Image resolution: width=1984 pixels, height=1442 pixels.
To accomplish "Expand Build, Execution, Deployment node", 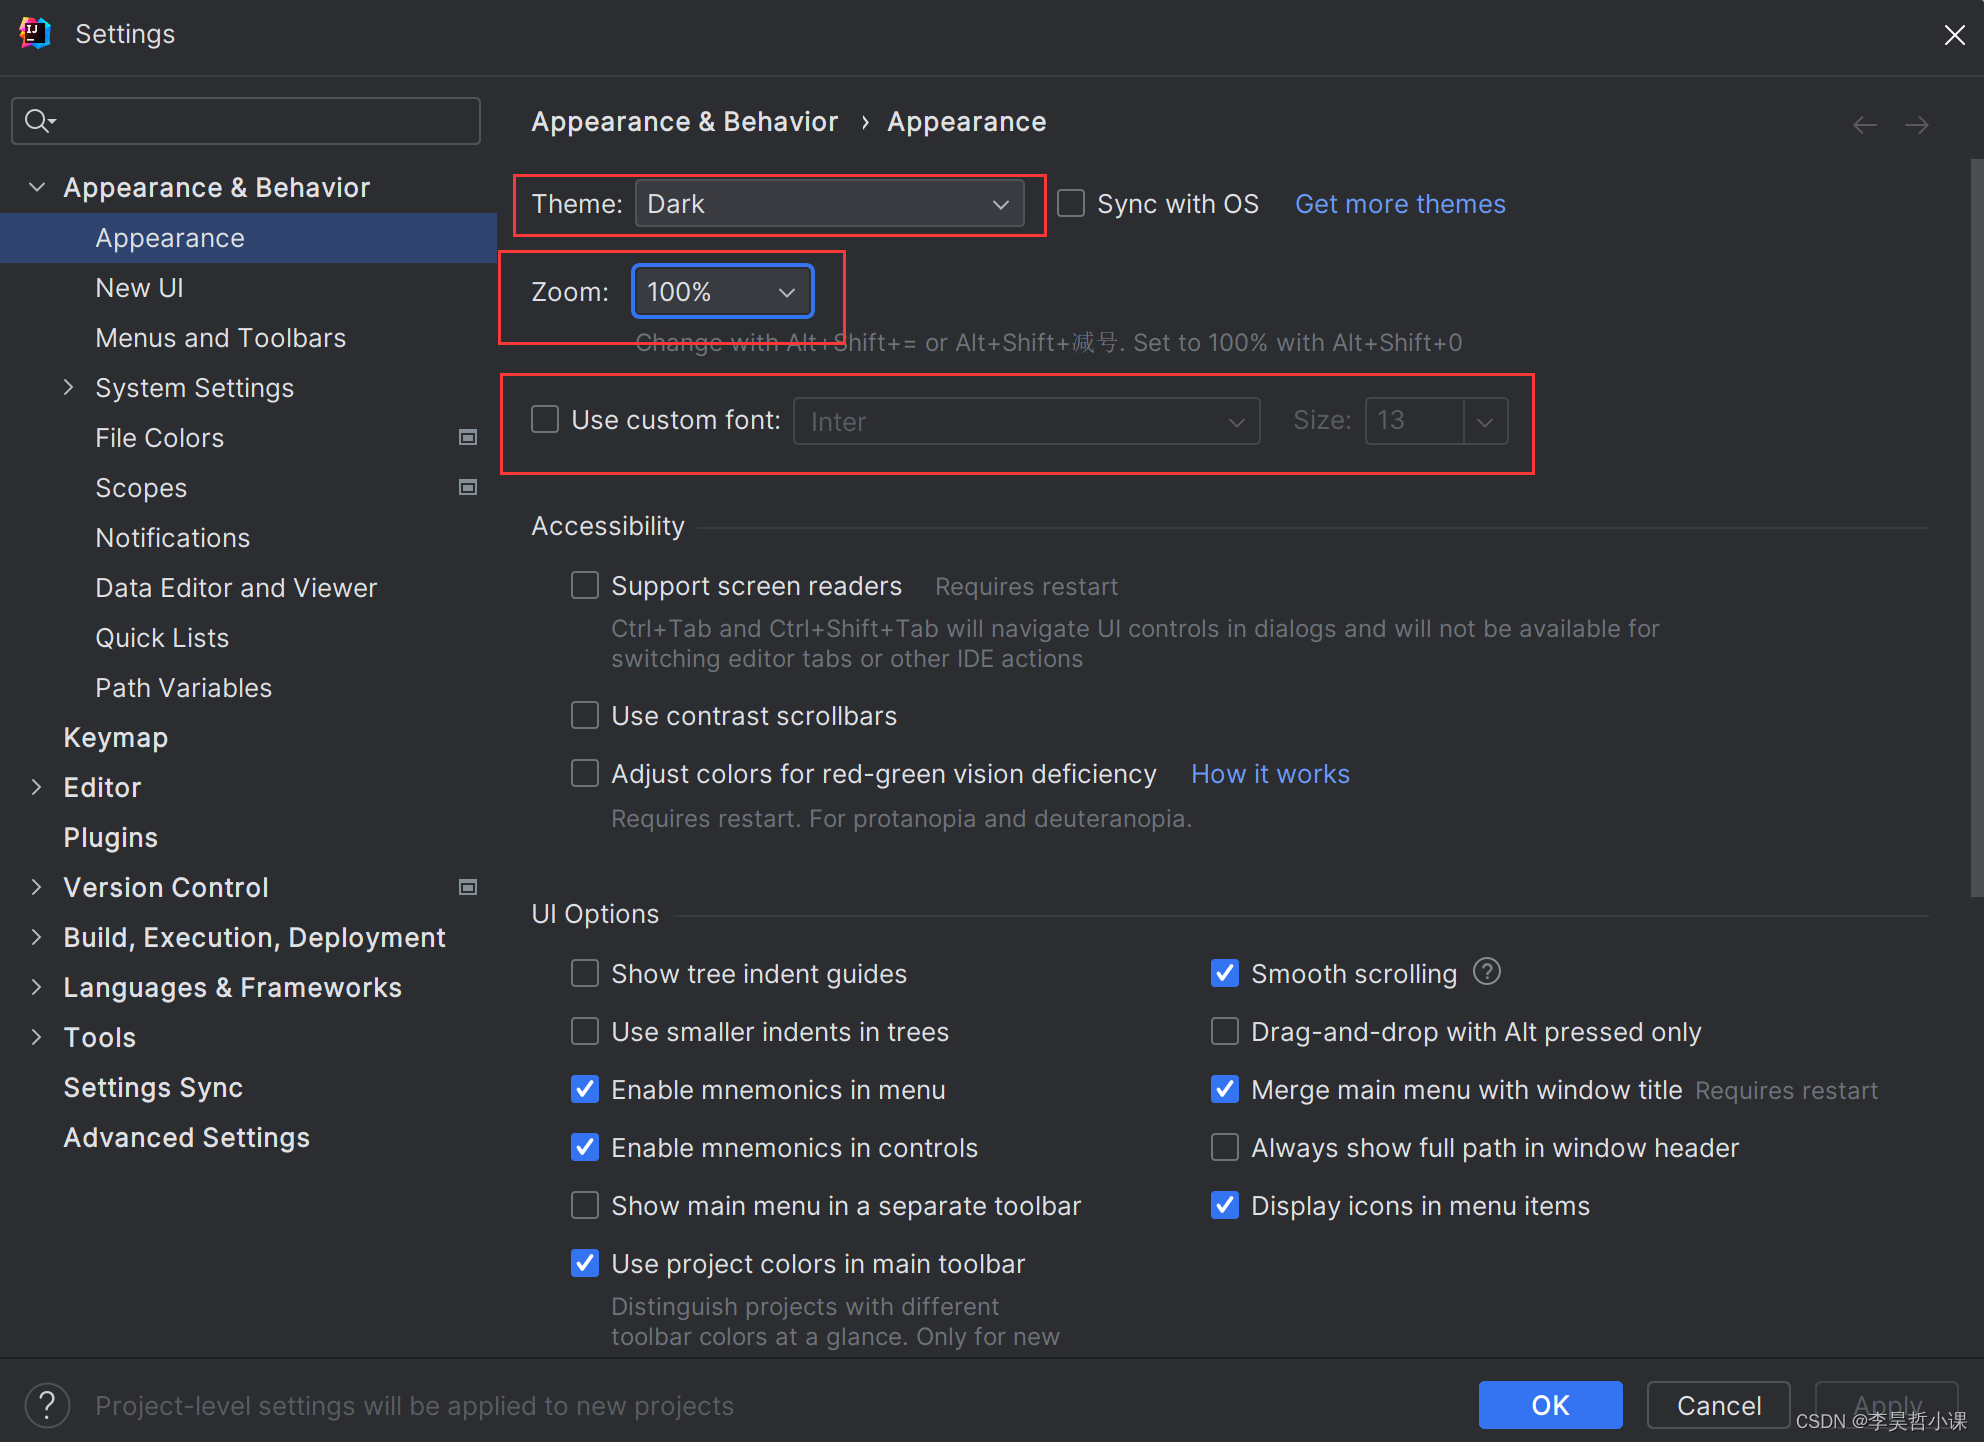I will 37,937.
